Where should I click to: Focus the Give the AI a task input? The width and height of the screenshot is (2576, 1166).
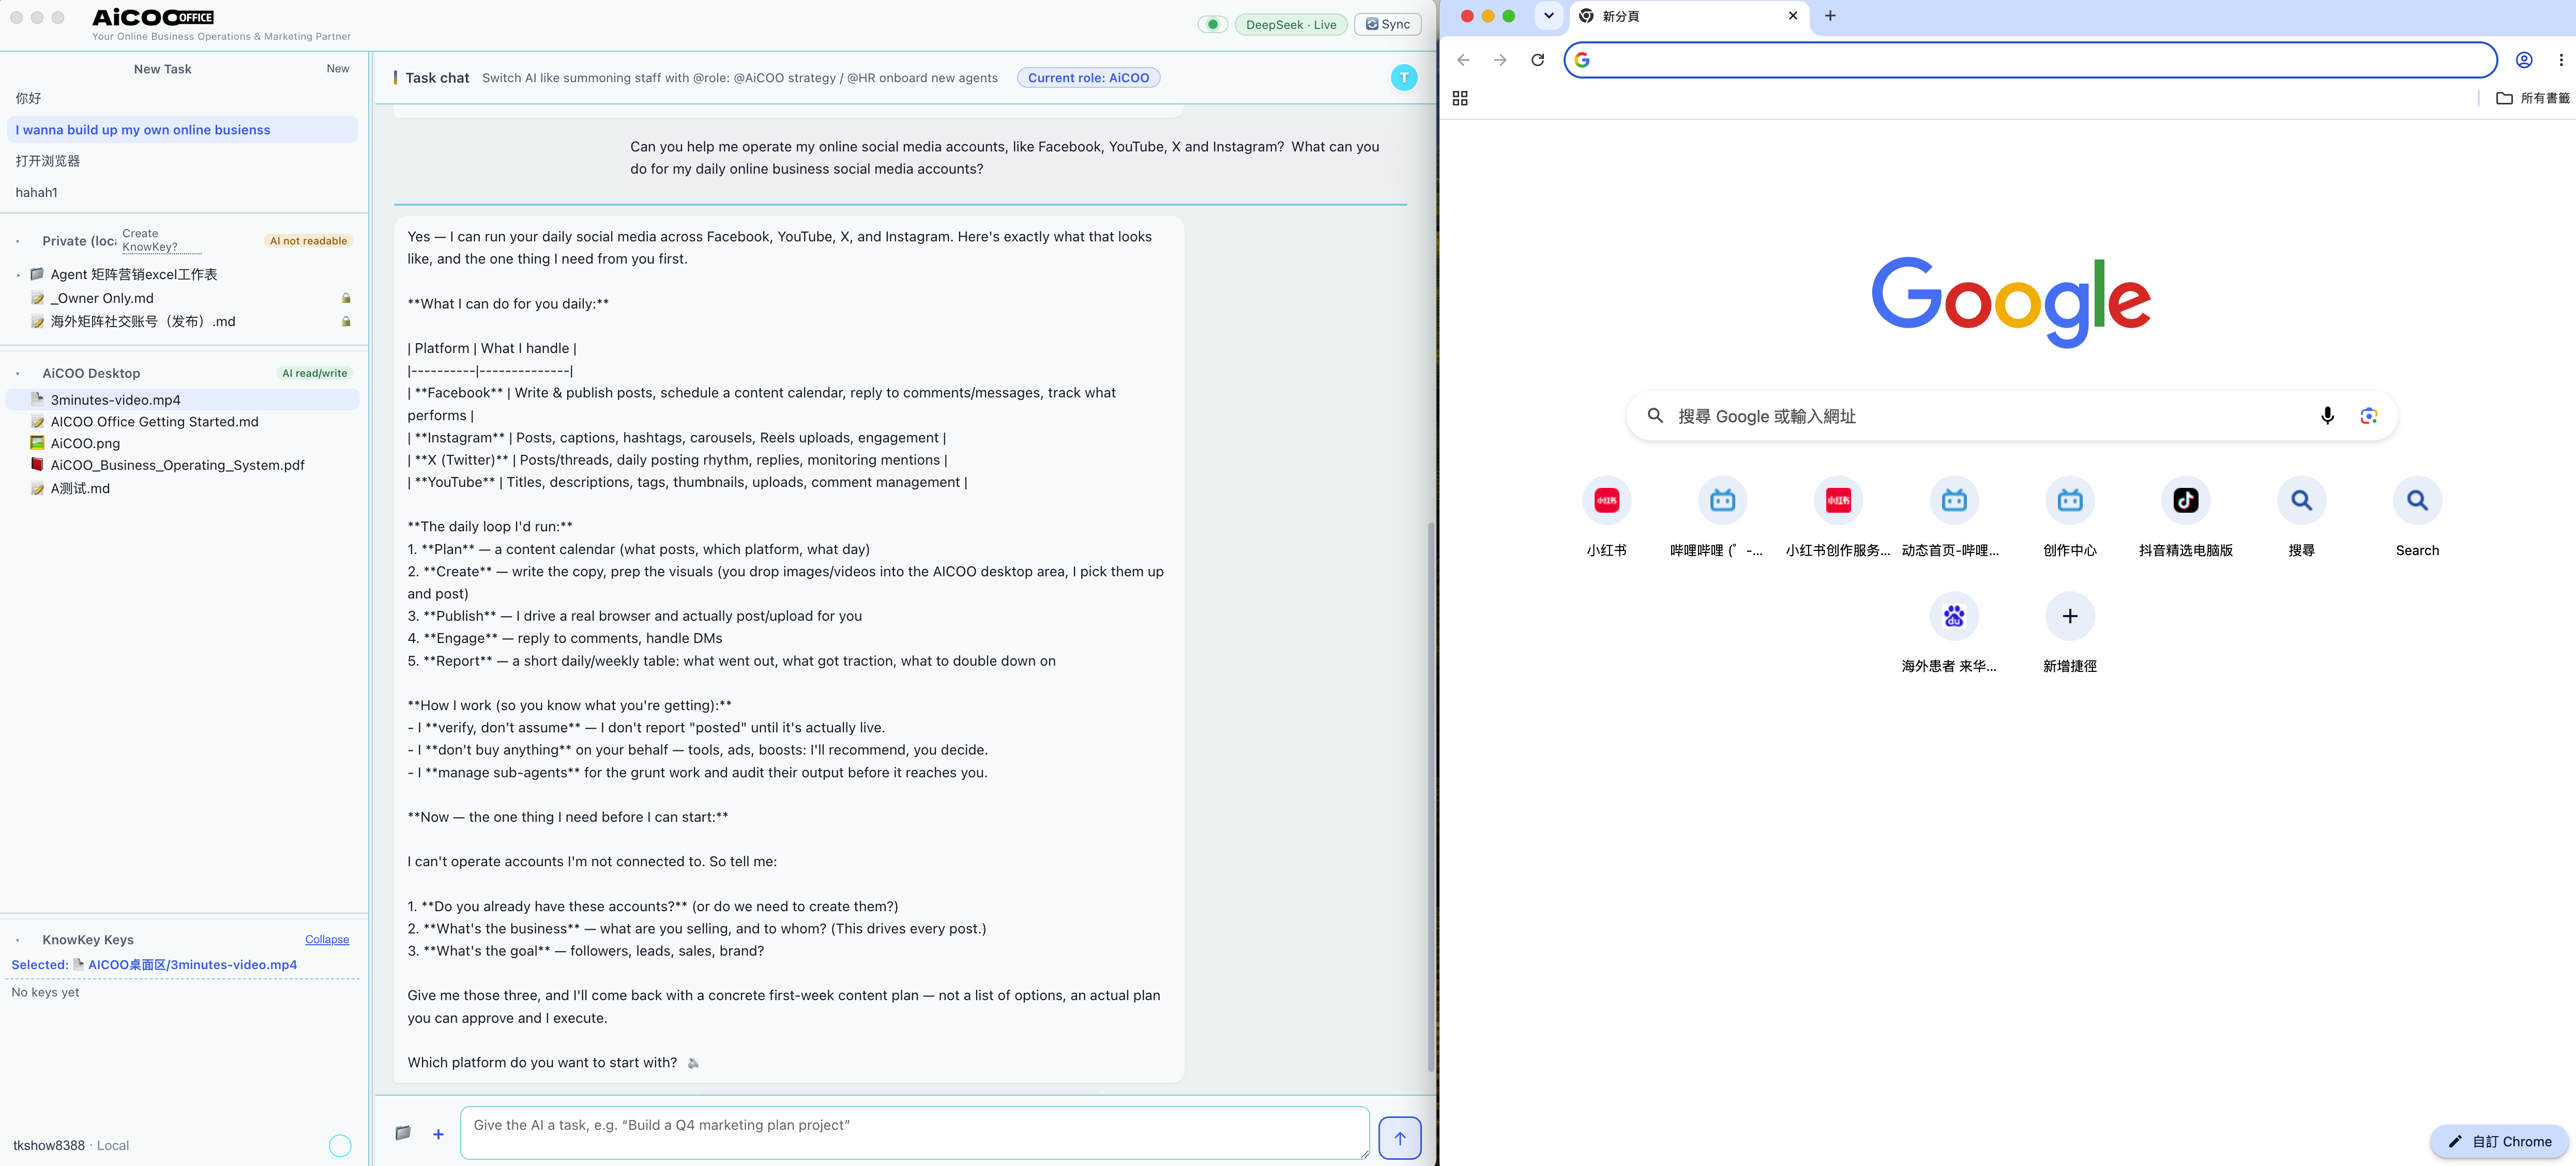(914, 1133)
